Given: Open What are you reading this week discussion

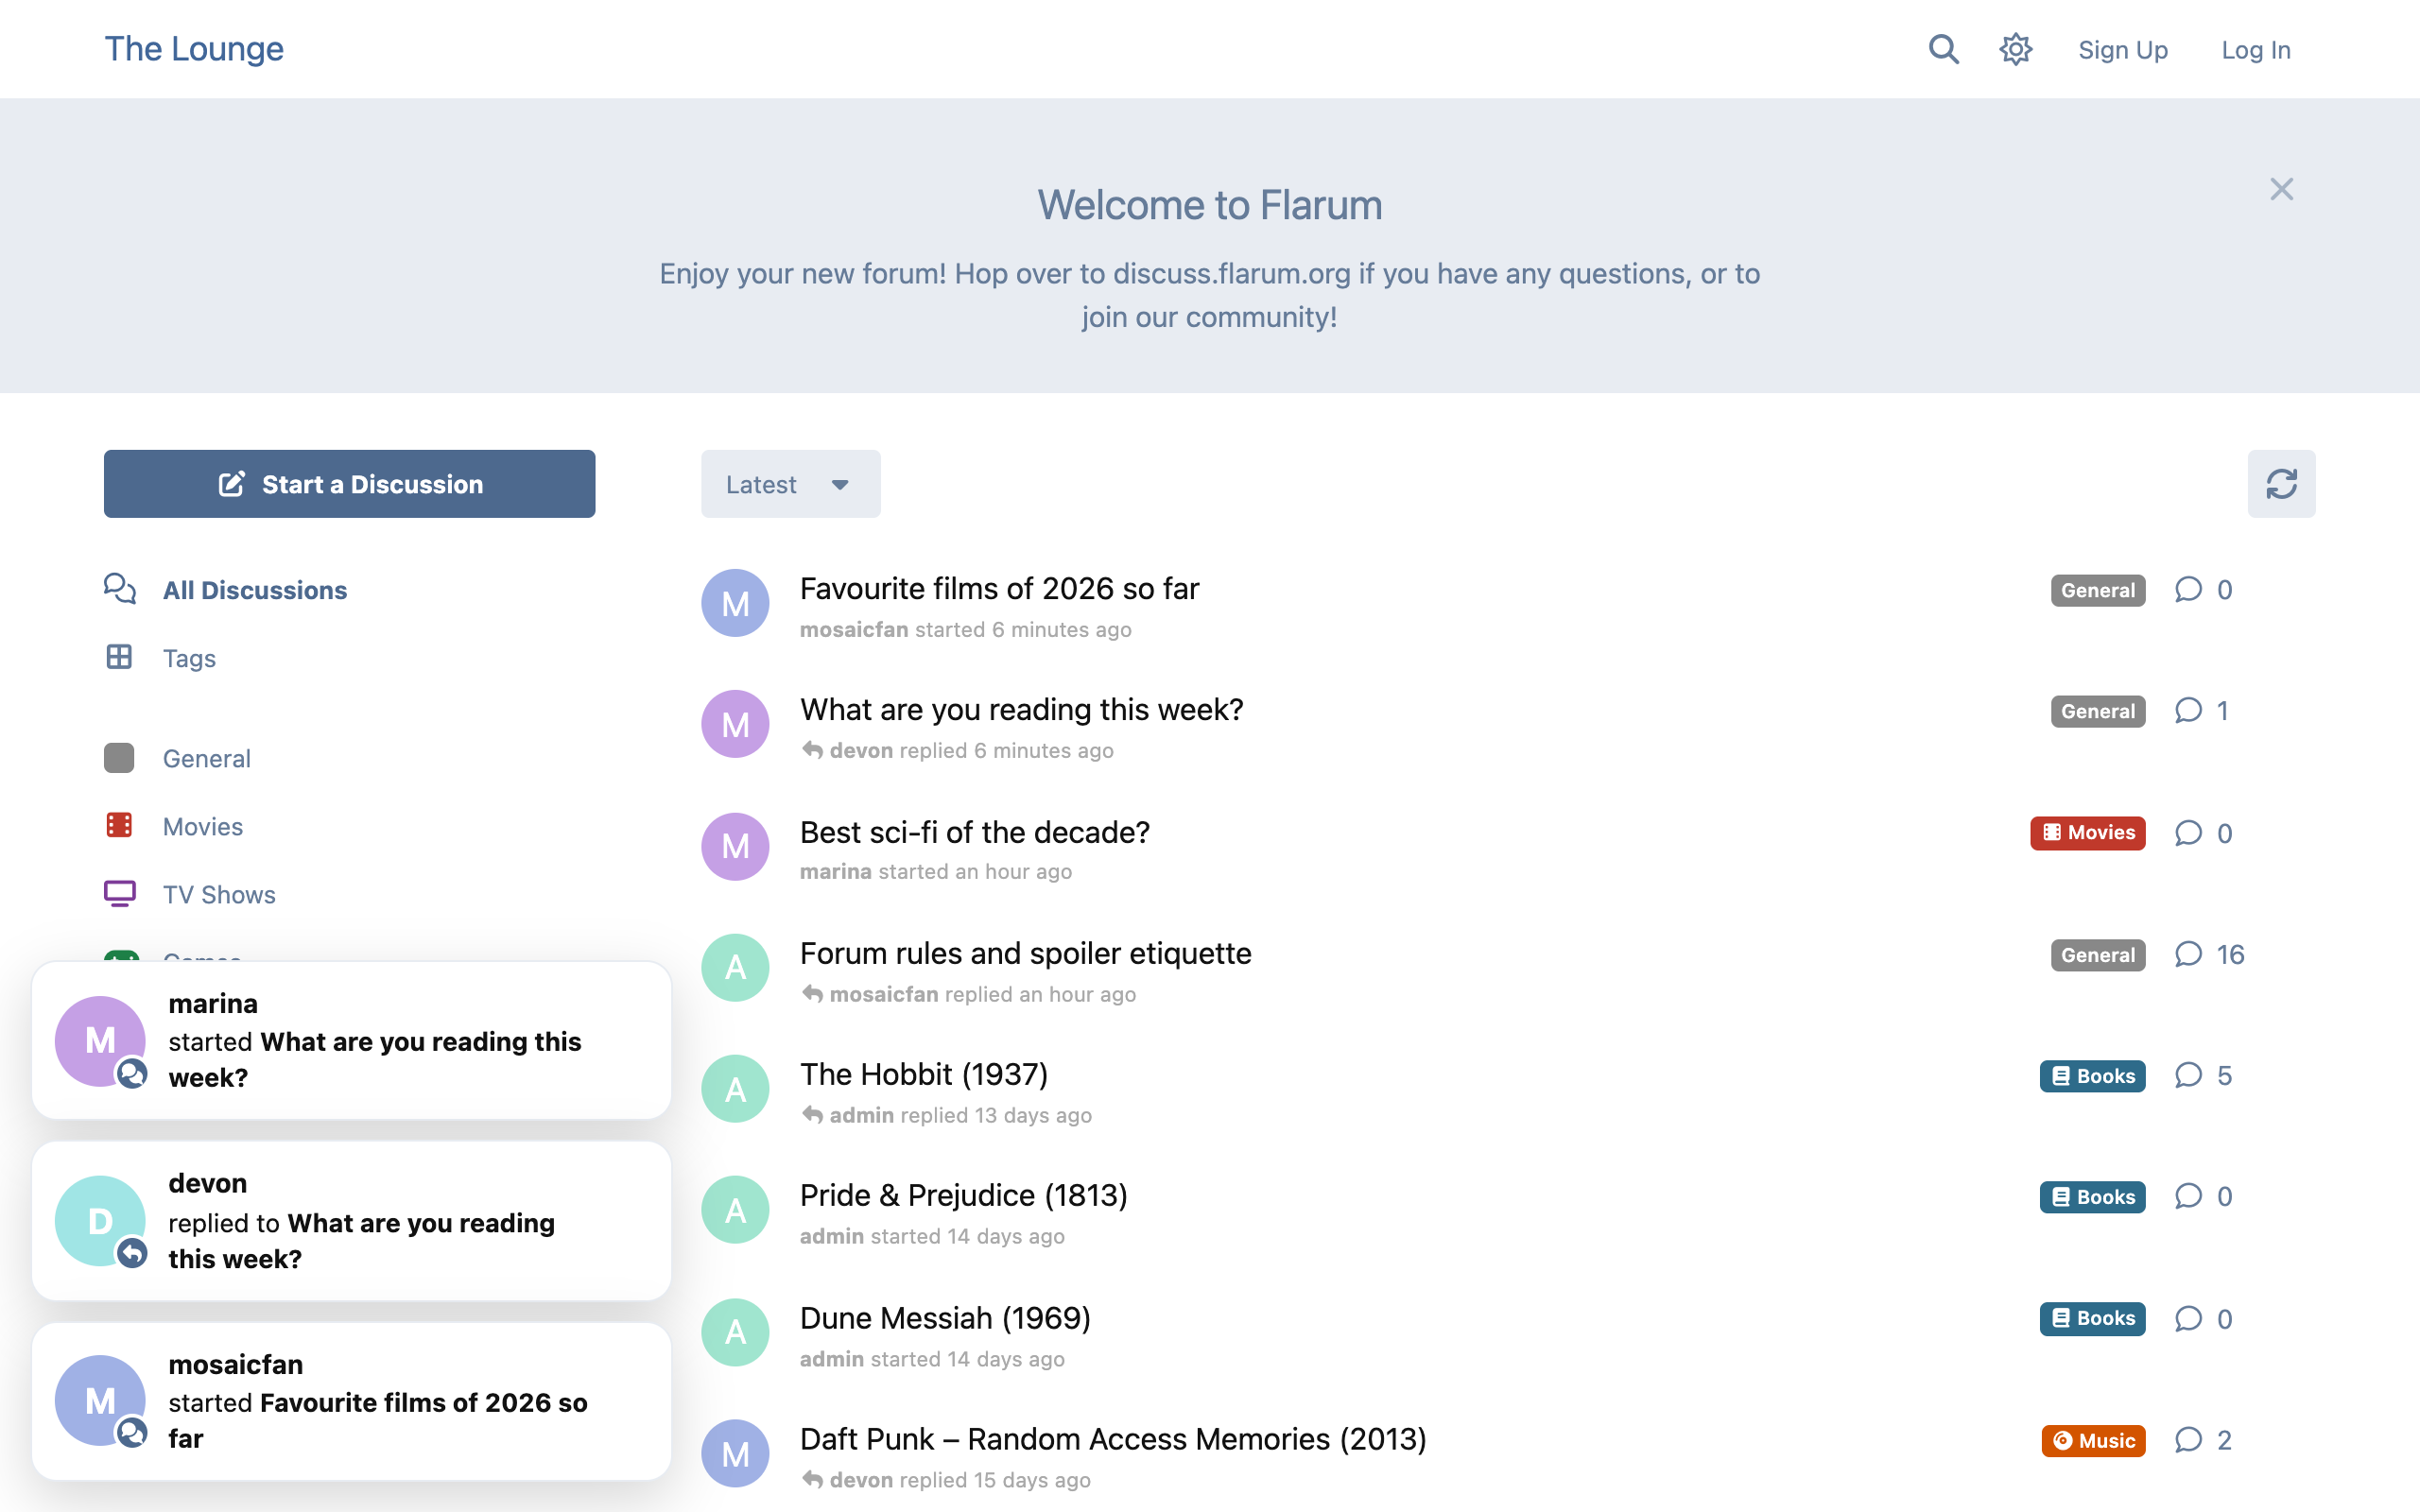Looking at the screenshot, I should click(1021, 709).
